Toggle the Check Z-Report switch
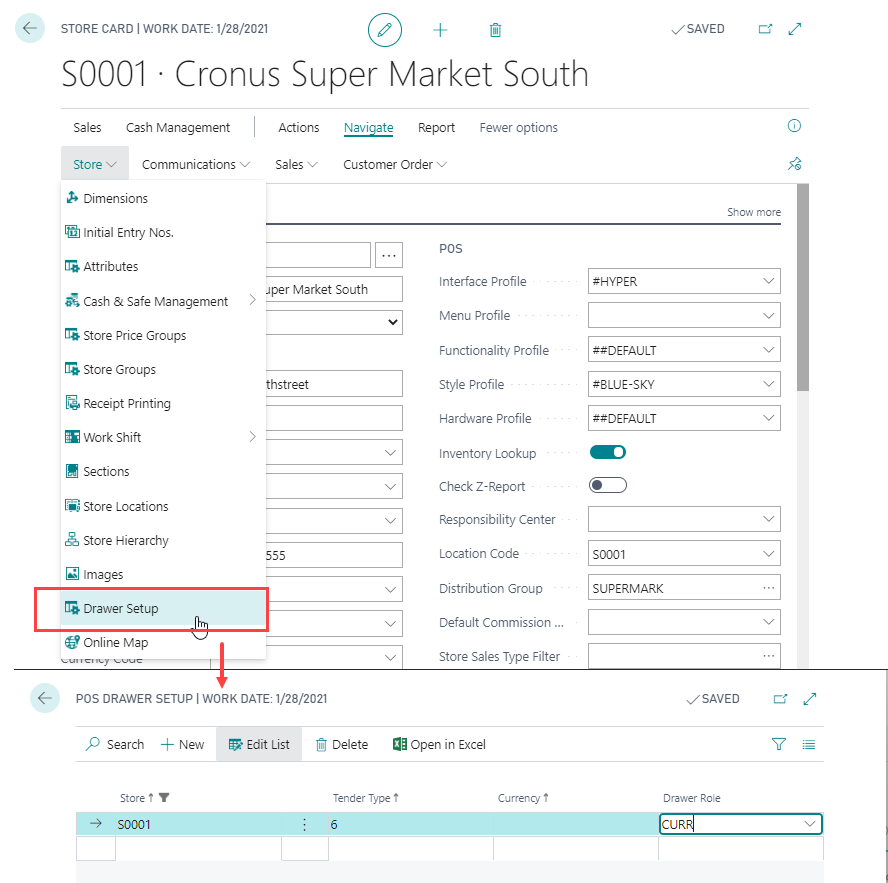Screen dimensions: 888x883 608,485
